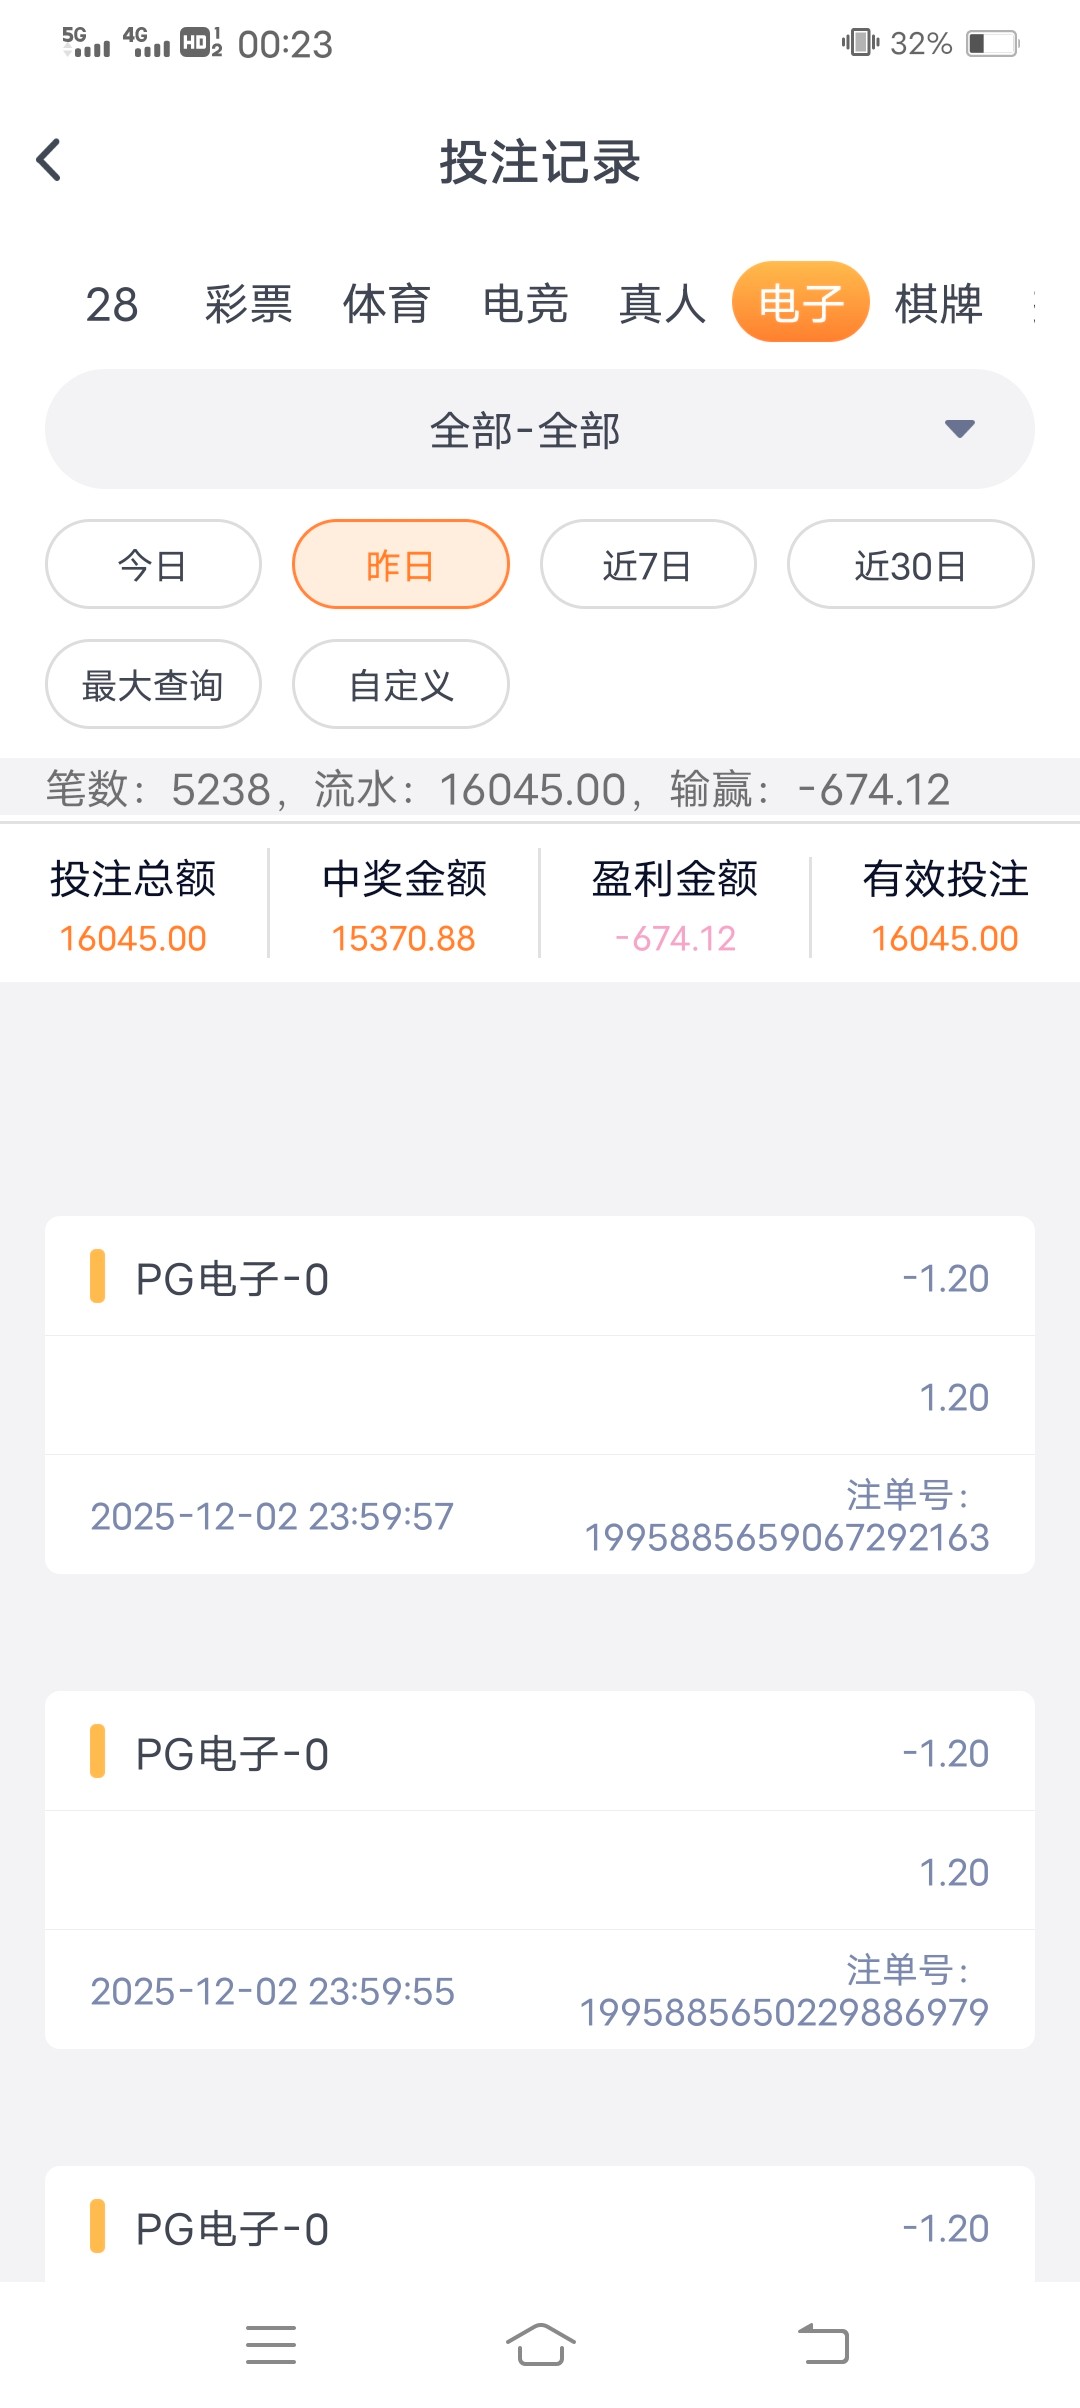Switch to the 体育 tab

[386, 303]
